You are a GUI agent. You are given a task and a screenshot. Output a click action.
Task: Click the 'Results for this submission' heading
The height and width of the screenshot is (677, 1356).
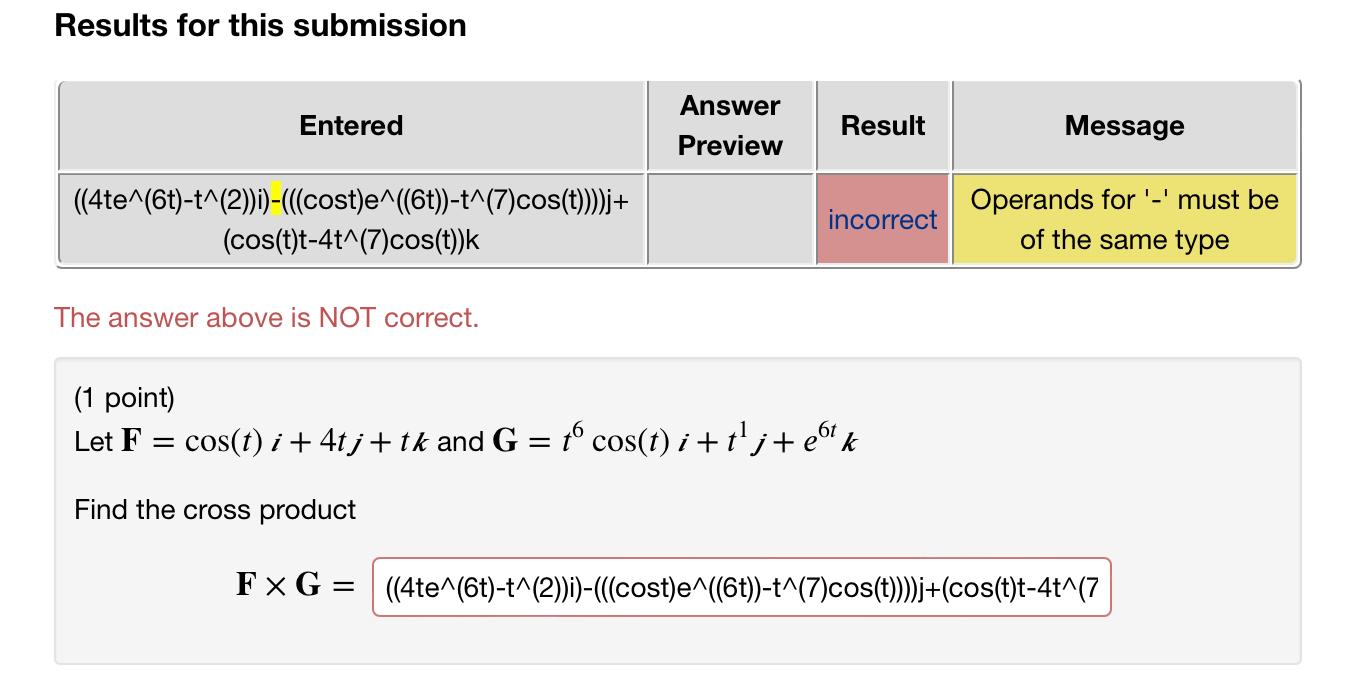[261, 25]
